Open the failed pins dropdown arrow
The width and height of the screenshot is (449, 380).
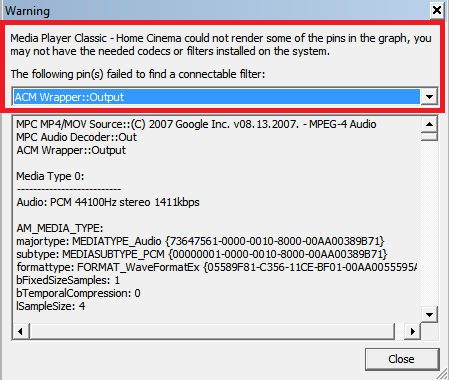point(429,97)
